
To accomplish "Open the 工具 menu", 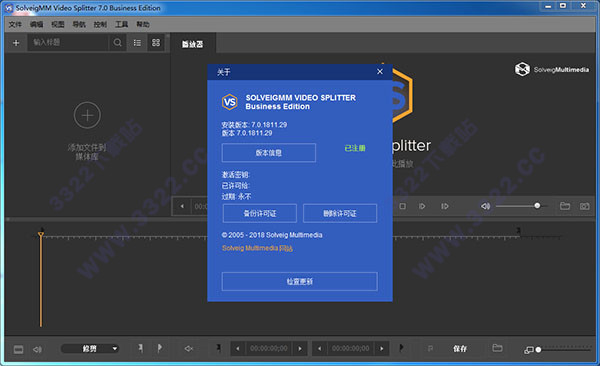I will click(x=122, y=25).
